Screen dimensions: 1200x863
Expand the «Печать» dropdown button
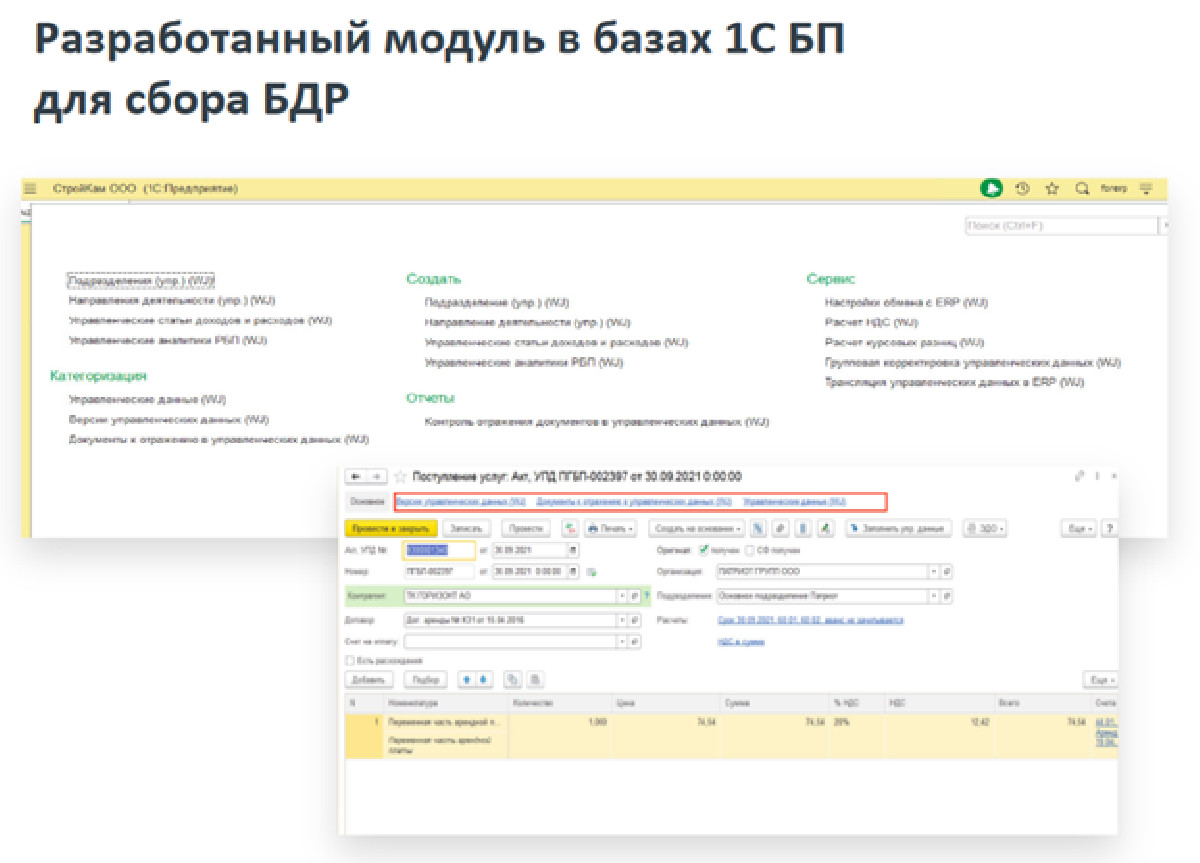[609, 528]
